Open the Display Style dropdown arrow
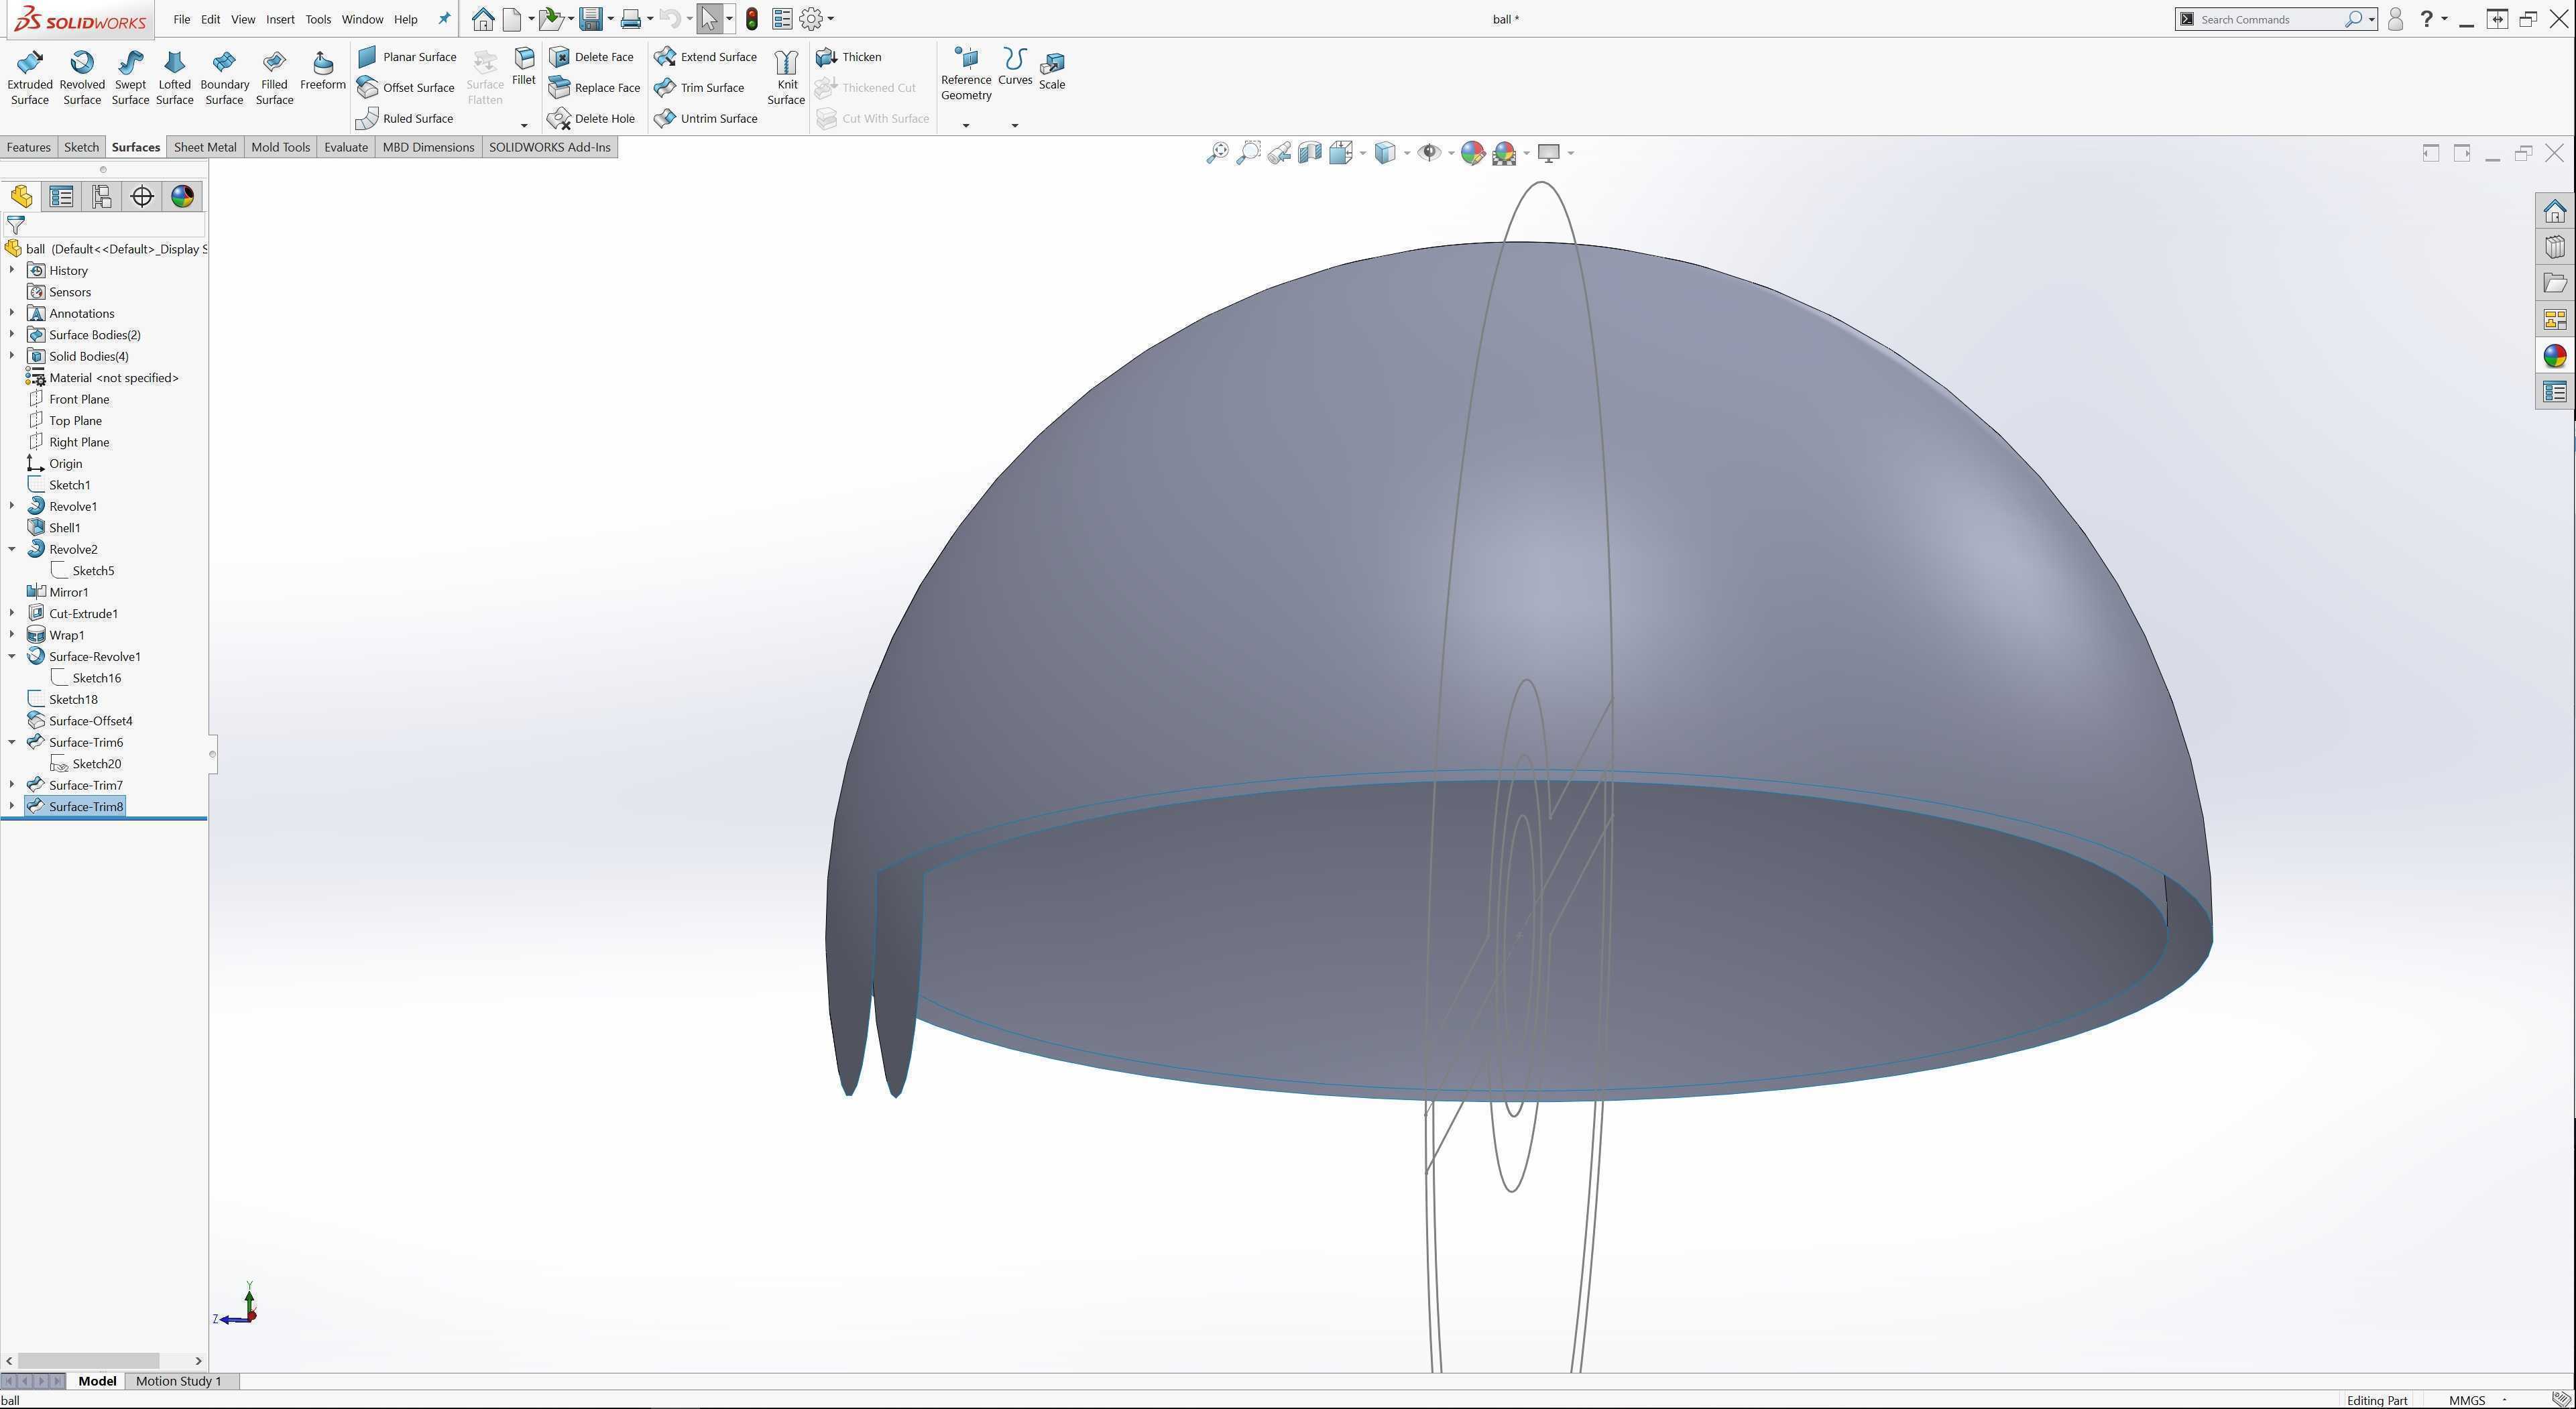The width and height of the screenshot is (2576, 1409). (1407, 153)
